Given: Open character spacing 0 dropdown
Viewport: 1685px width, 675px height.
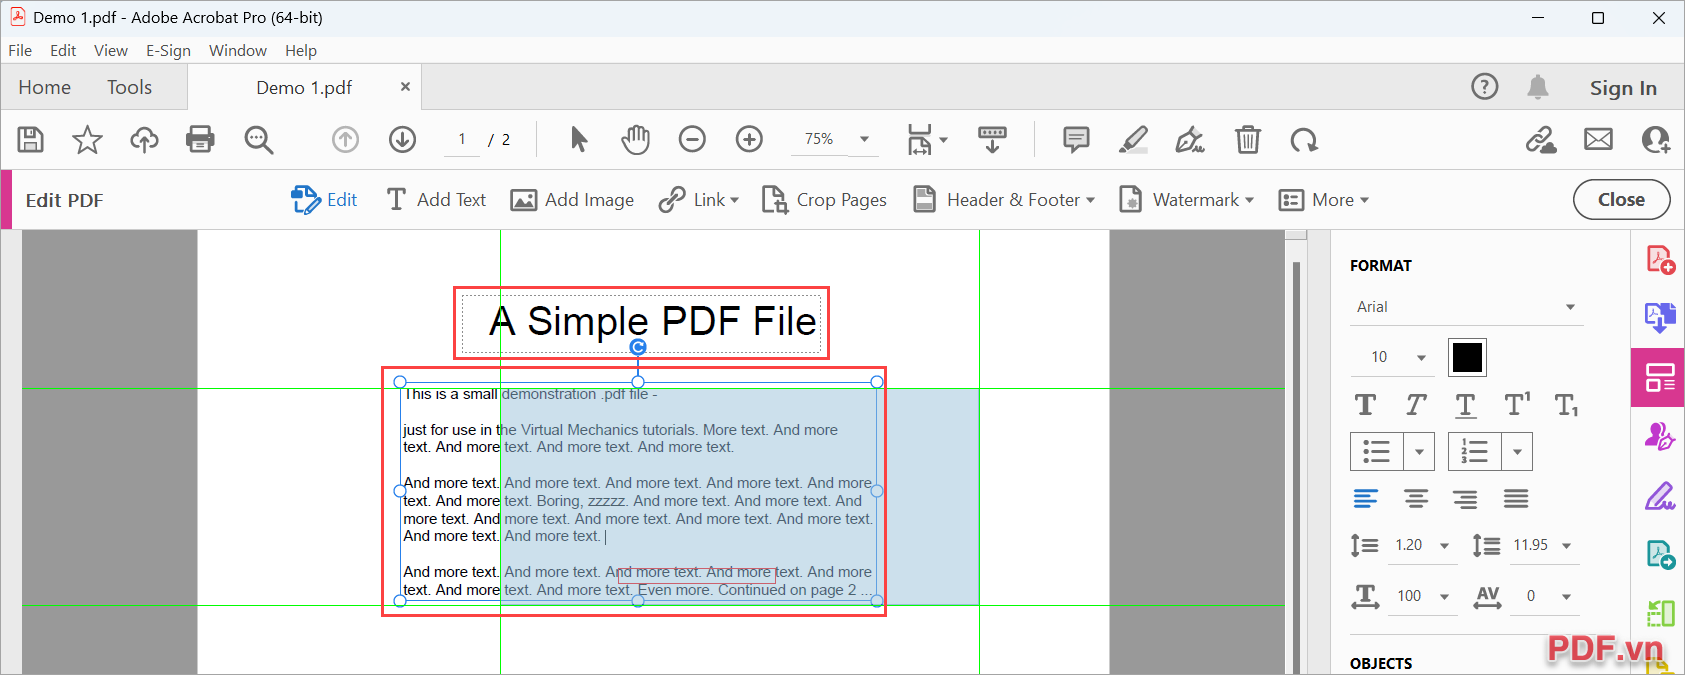Looking at the screenshot, I should pos(1566,597).
